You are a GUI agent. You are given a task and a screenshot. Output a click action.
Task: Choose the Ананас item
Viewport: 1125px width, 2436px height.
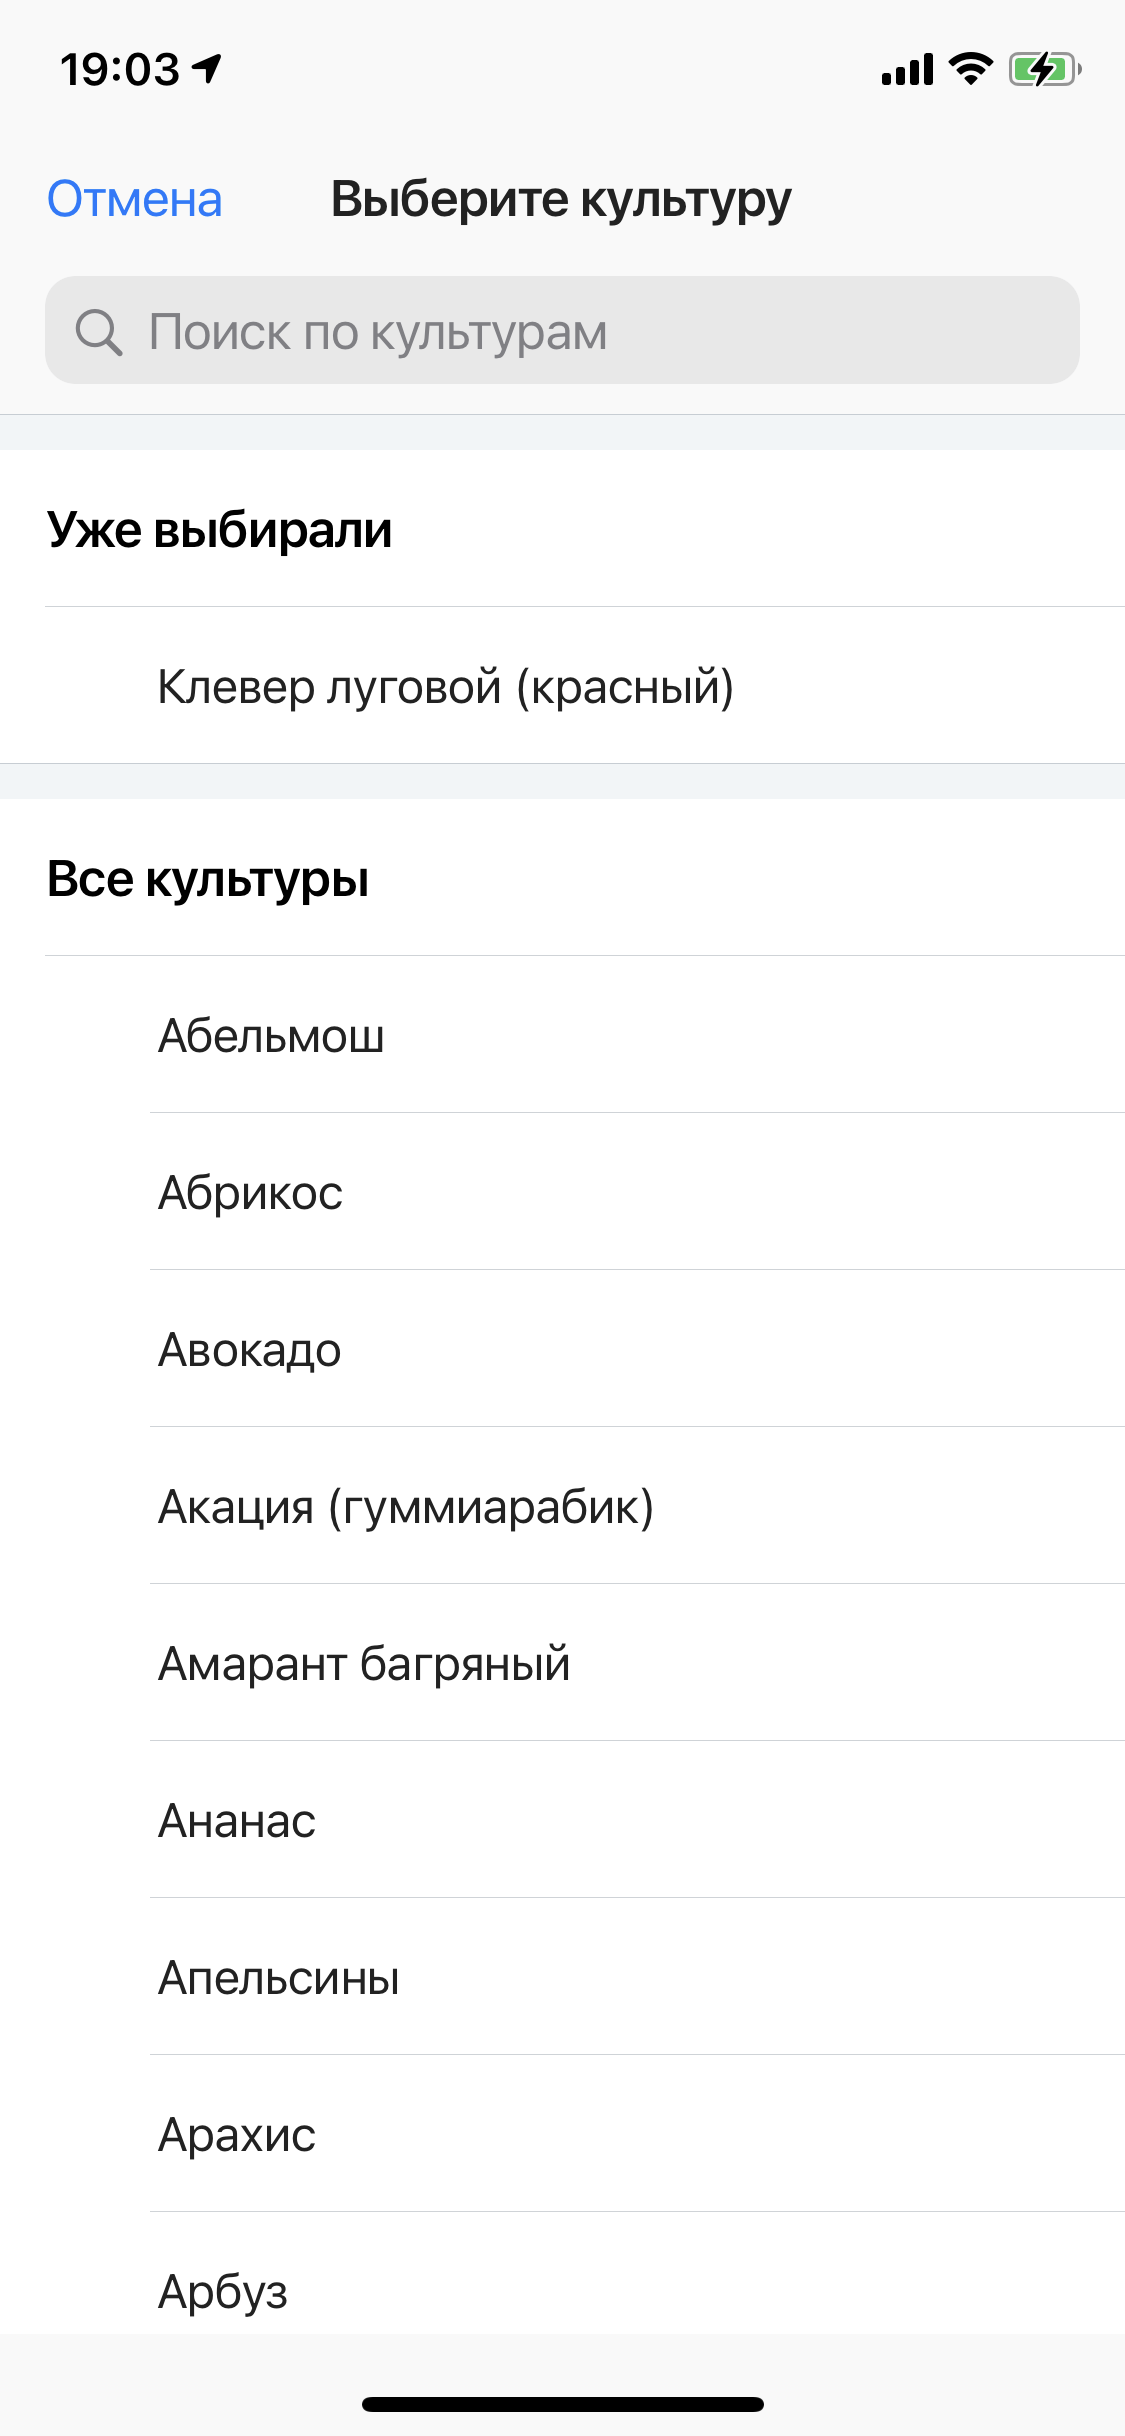[x=562, y=1820]
